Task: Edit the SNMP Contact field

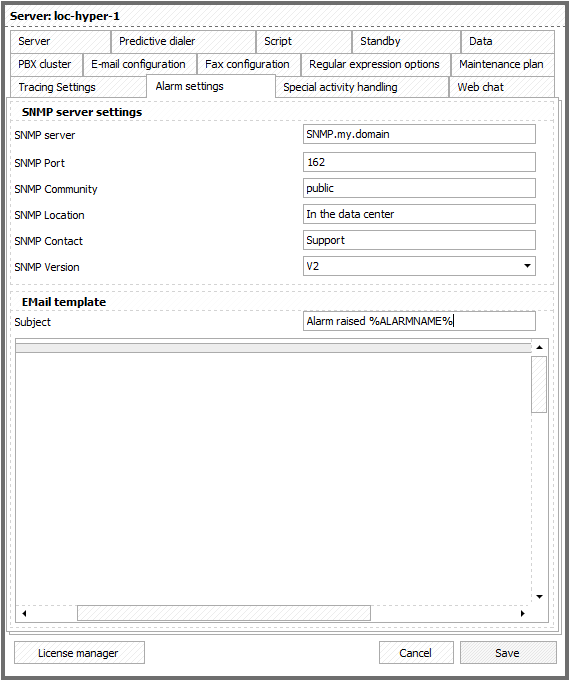Action: 419,240
